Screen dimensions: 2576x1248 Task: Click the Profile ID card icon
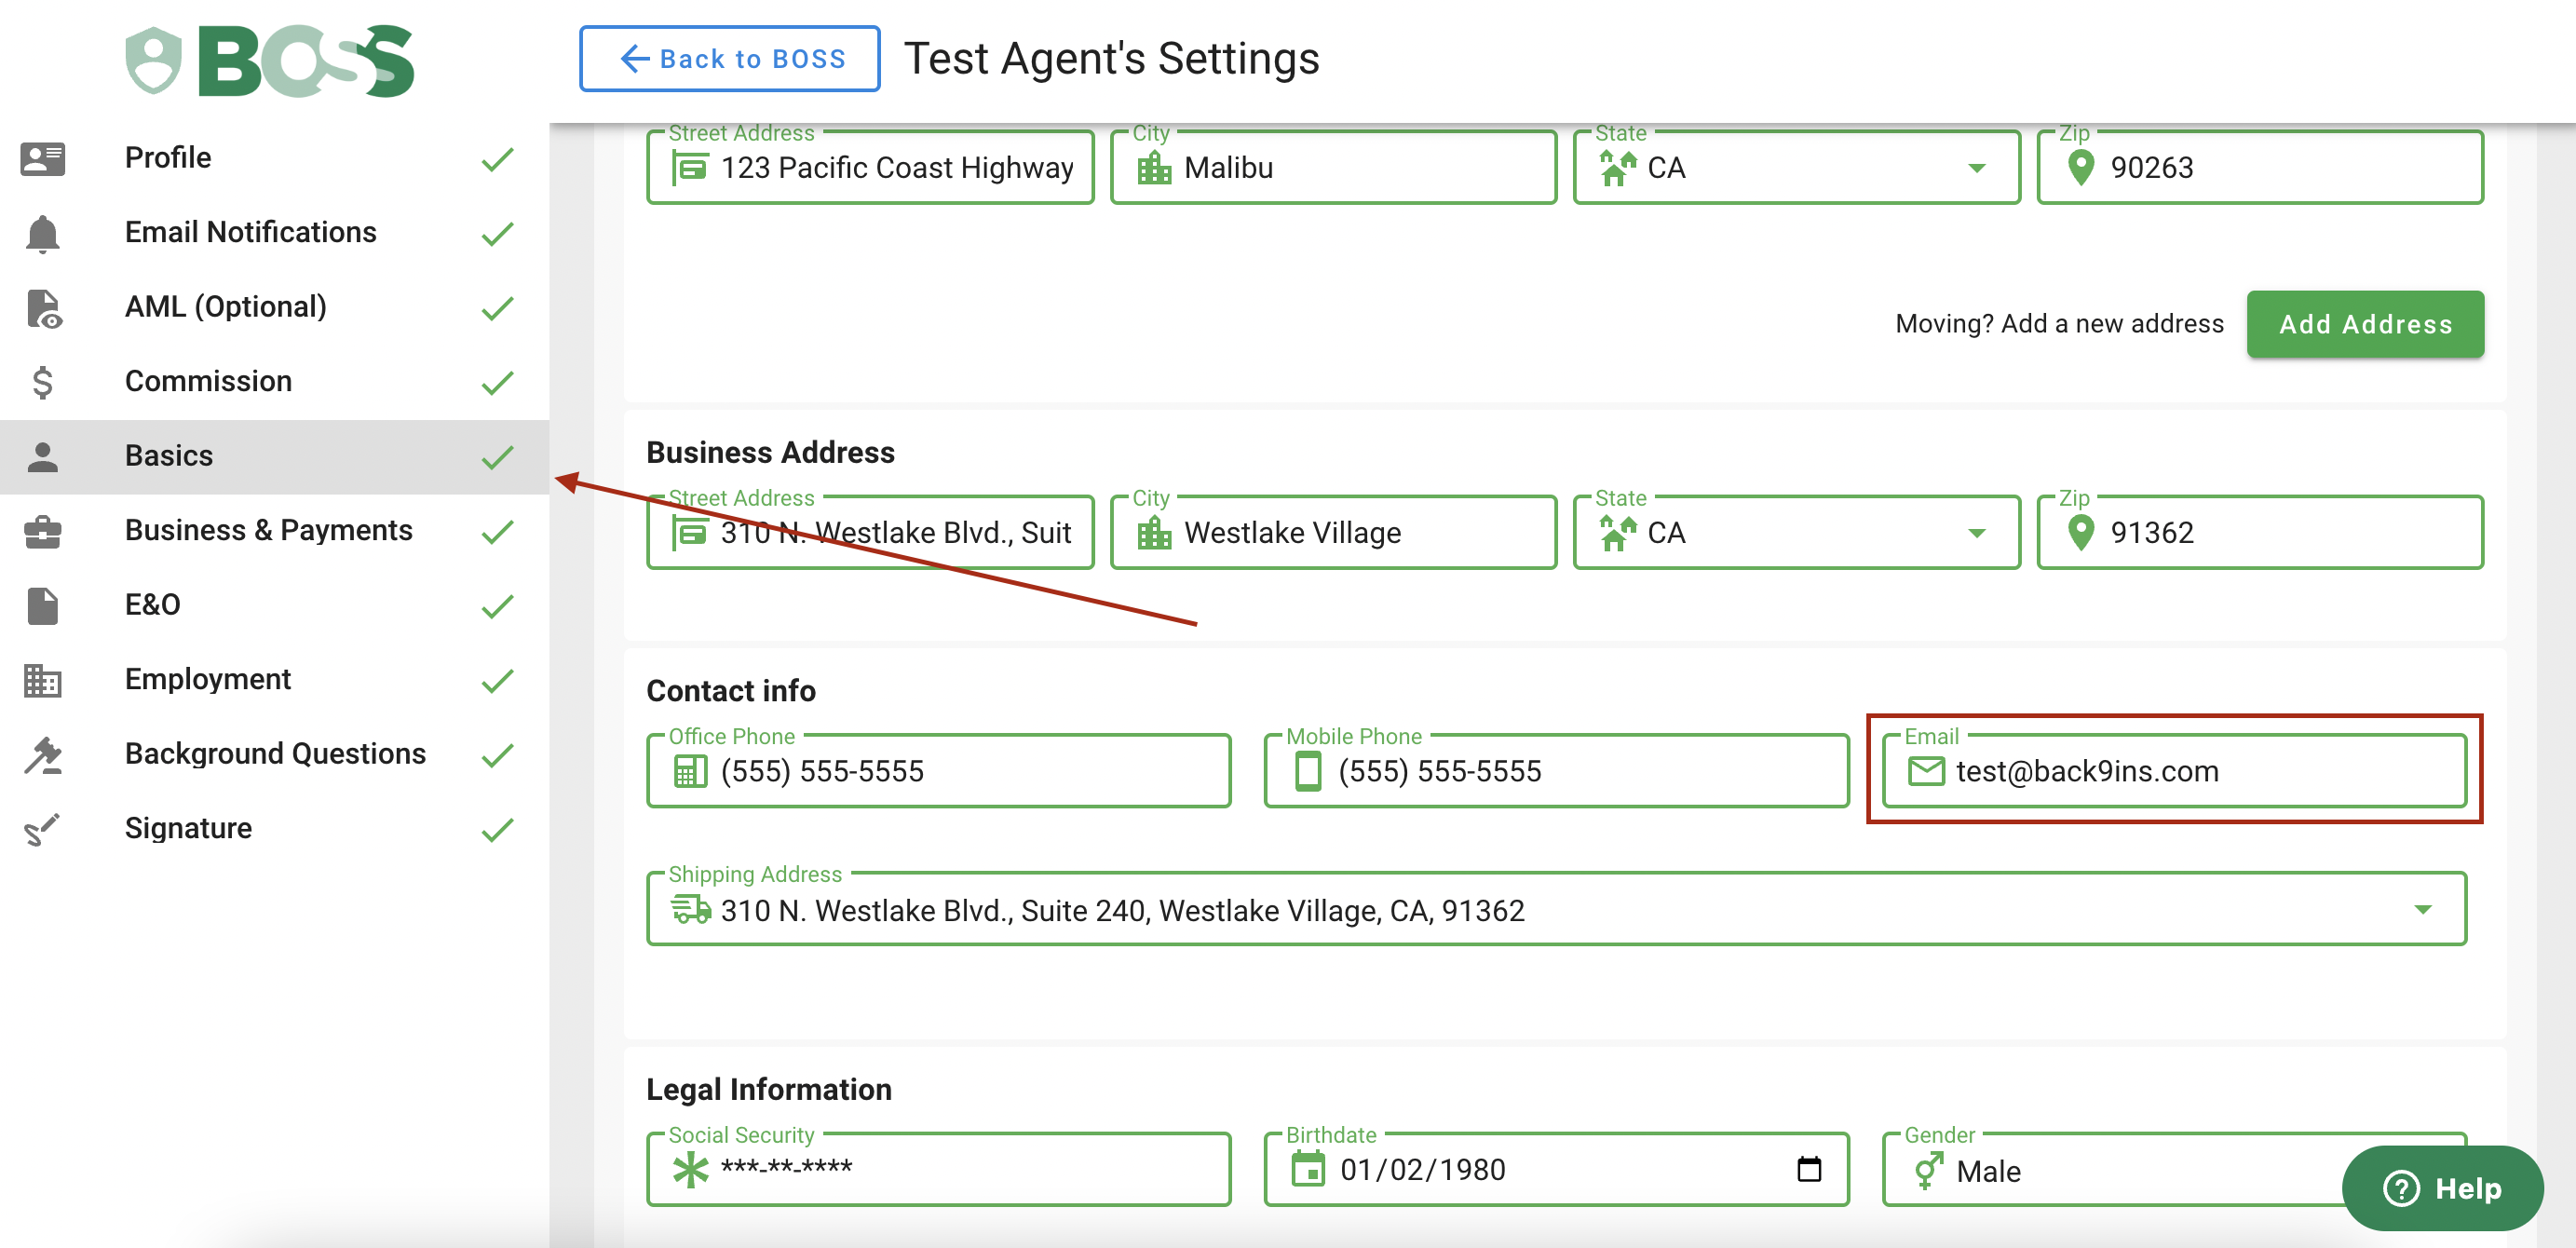[42, 158]
